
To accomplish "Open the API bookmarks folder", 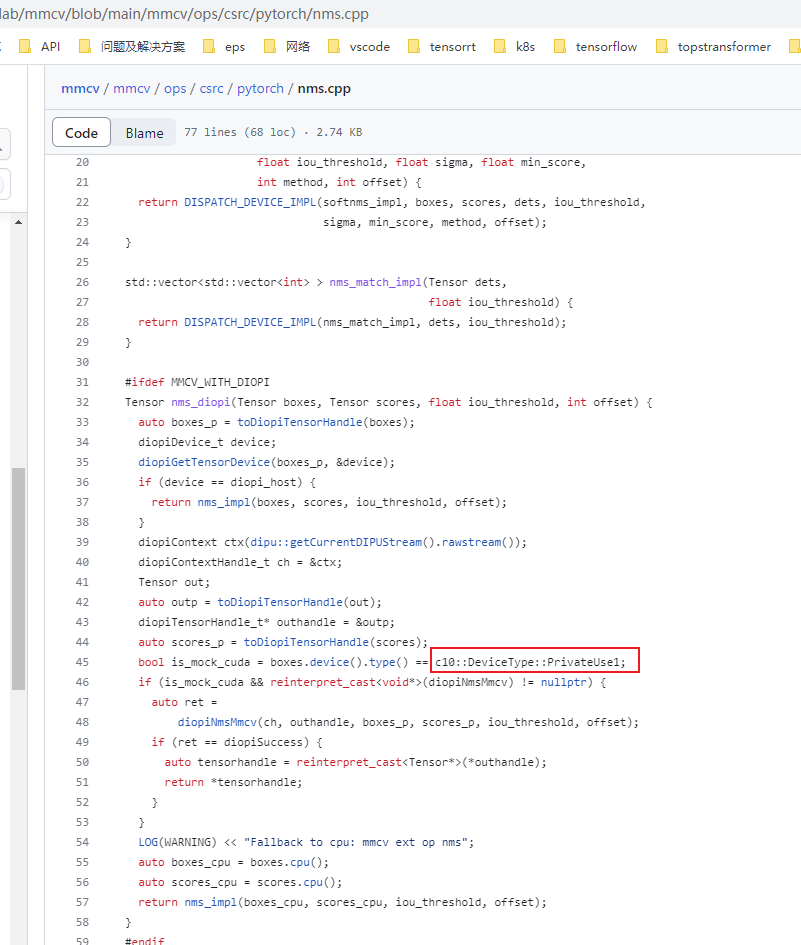I will coord(49,46).
